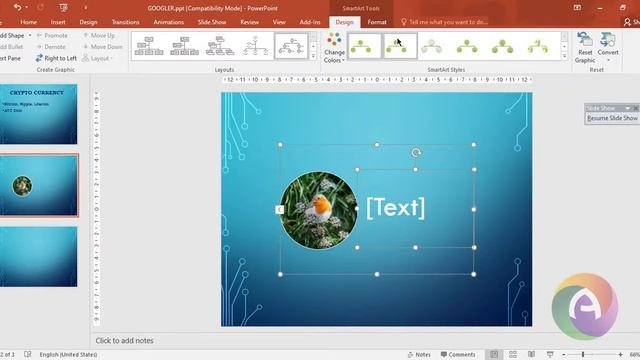This screenshot has height=360, width=640.
Task: Open the Review tab
Action: click(249, 22)
